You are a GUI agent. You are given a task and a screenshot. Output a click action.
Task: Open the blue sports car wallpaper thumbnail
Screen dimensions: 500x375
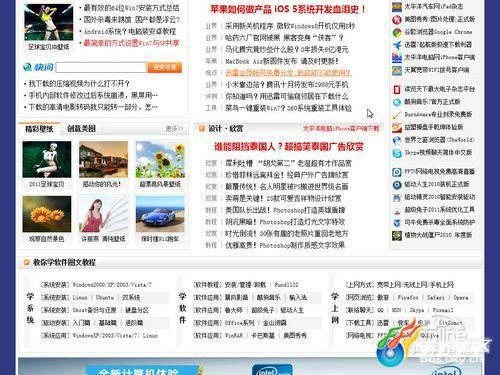tap(160, 214)
